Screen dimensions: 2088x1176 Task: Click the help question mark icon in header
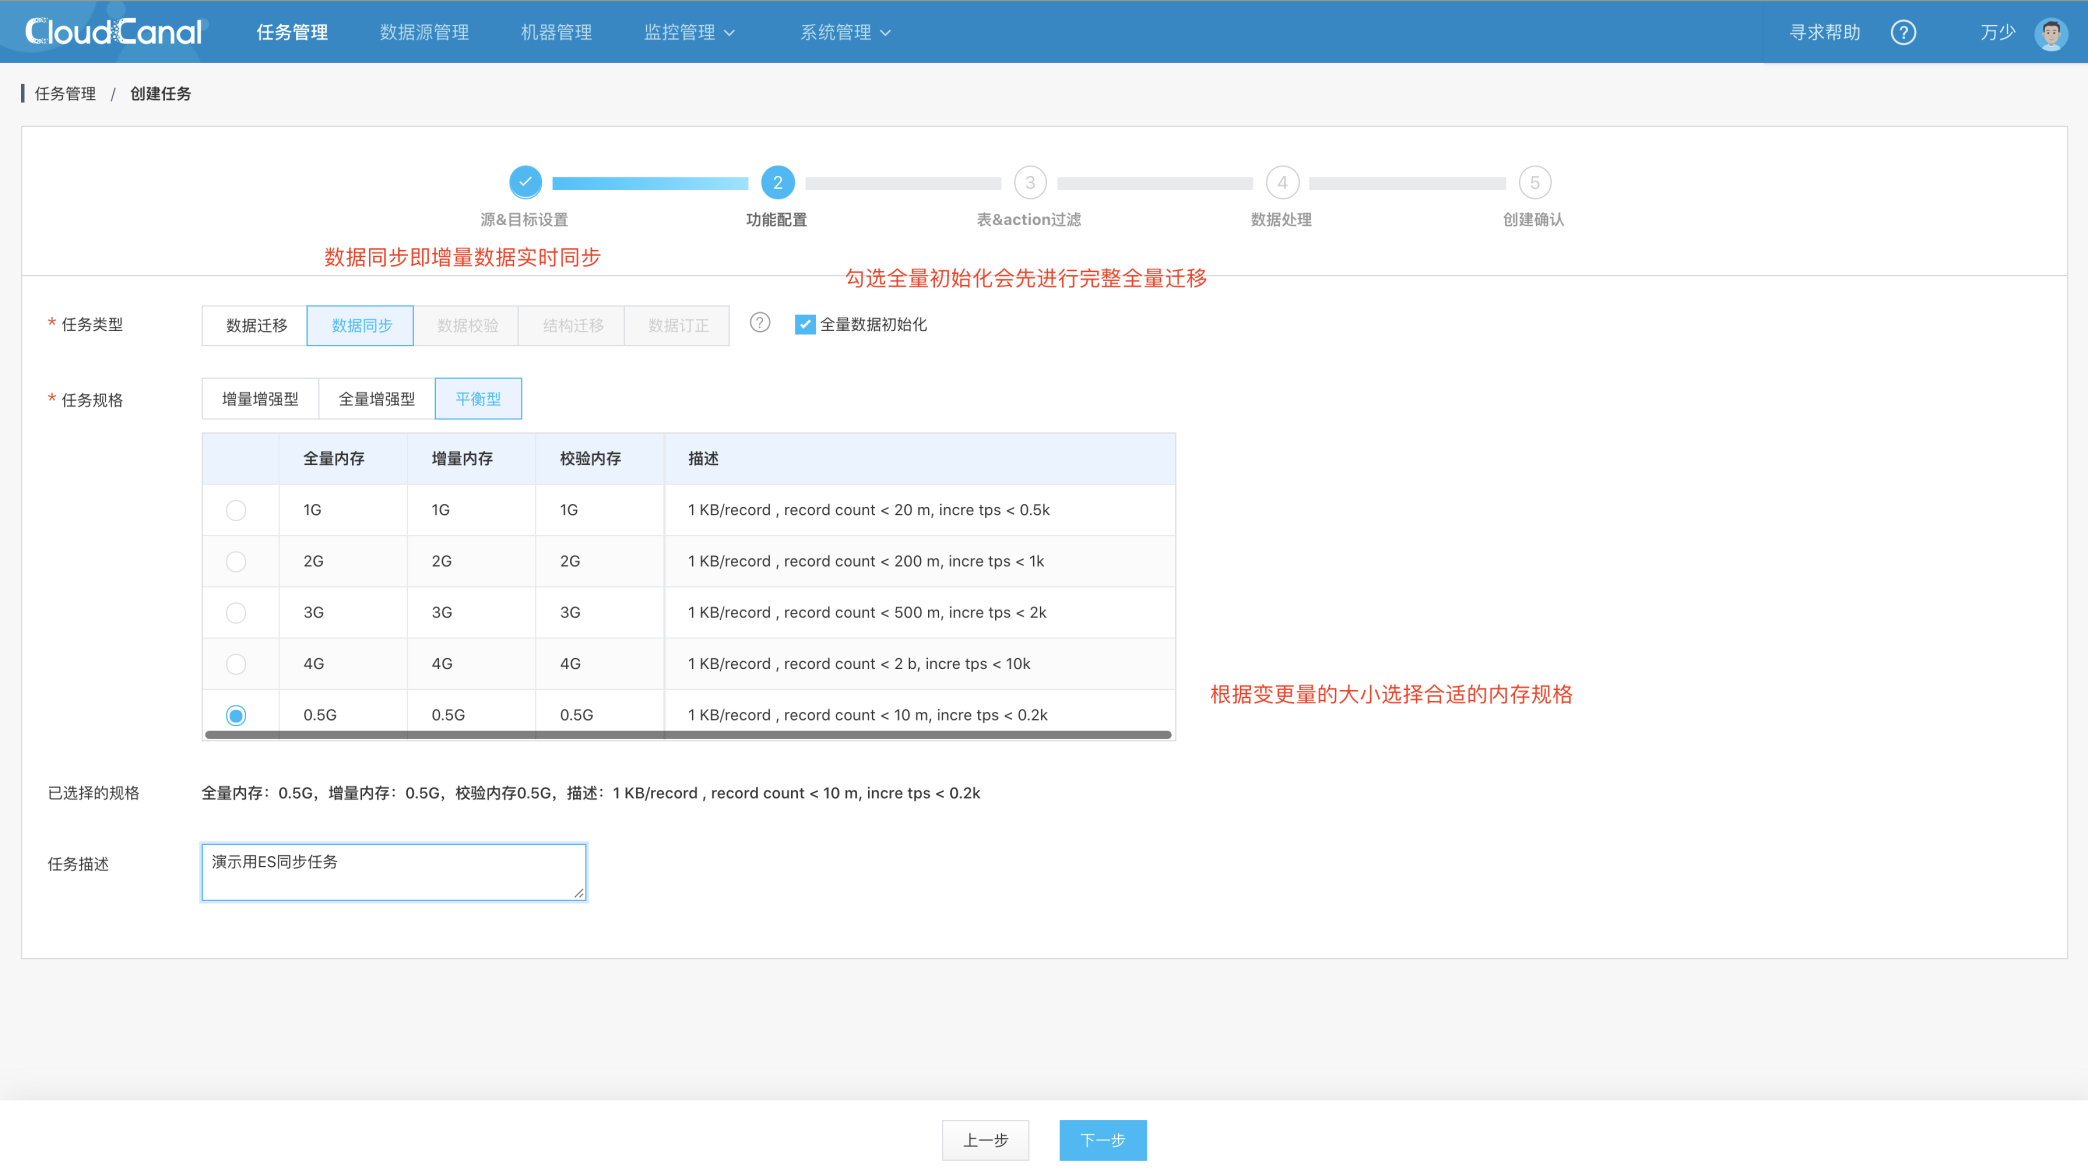coord(1903,32)
